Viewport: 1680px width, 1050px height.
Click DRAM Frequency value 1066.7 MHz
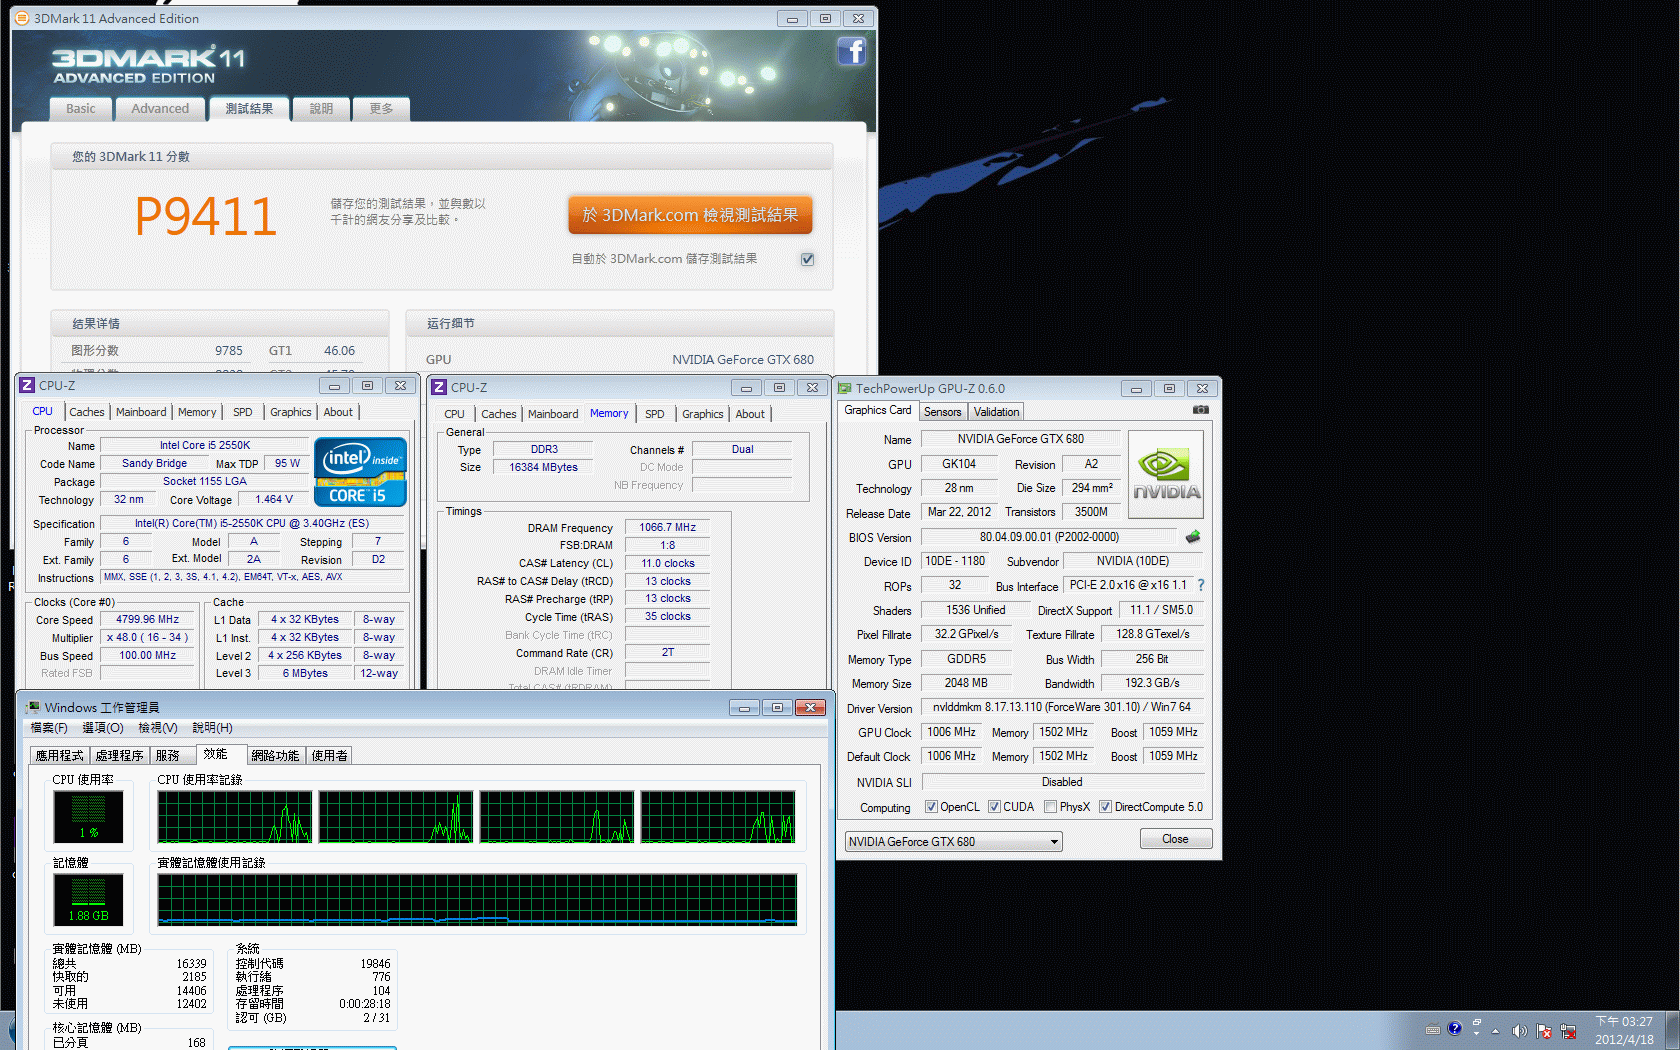tap(668, 527)
